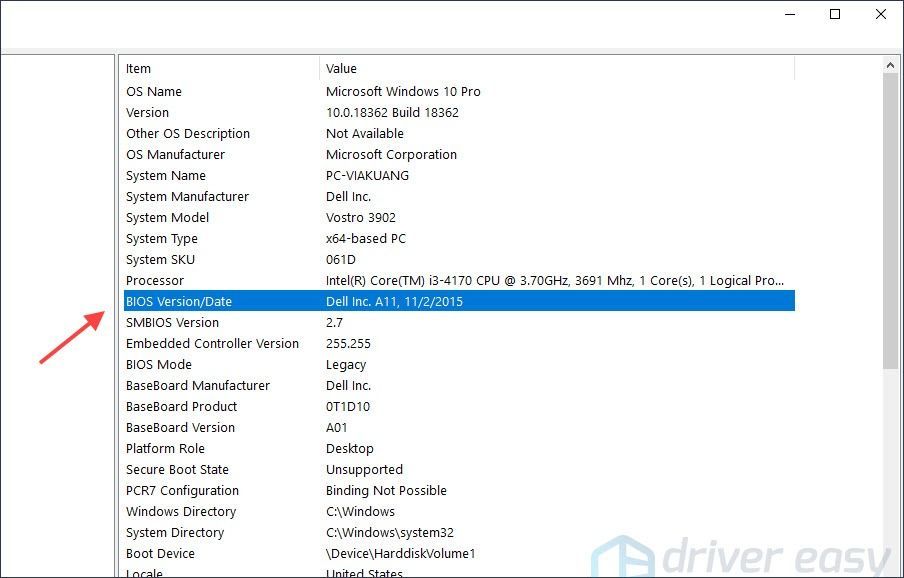Viewport: 904px width, 578px height.
Task: Click the value A01
Action: click(x=337, y=428)
